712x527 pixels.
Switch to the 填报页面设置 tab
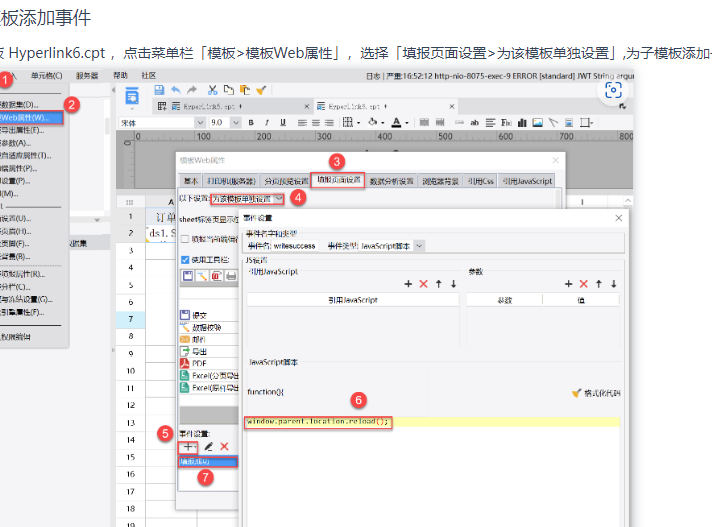[x=338, y=180]
